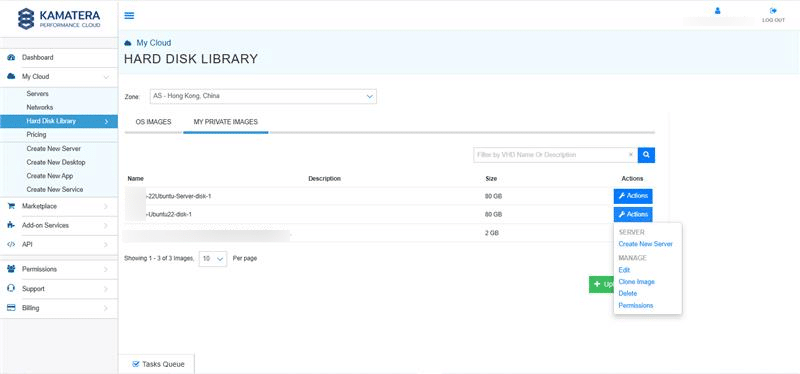The image size is (800, 374).
Task: Expand the Billing menu chevron
Action: pos(106,308)
